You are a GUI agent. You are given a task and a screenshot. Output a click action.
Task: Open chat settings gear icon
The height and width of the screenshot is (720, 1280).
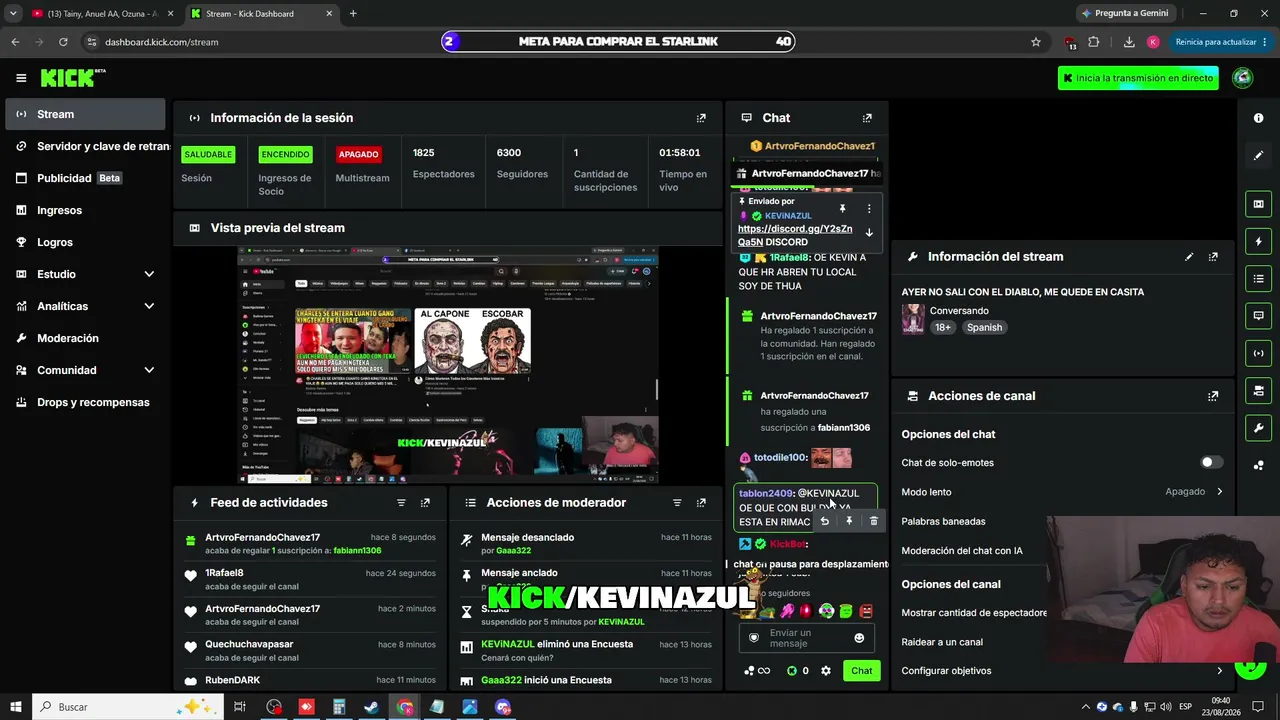tap(826, 671)
